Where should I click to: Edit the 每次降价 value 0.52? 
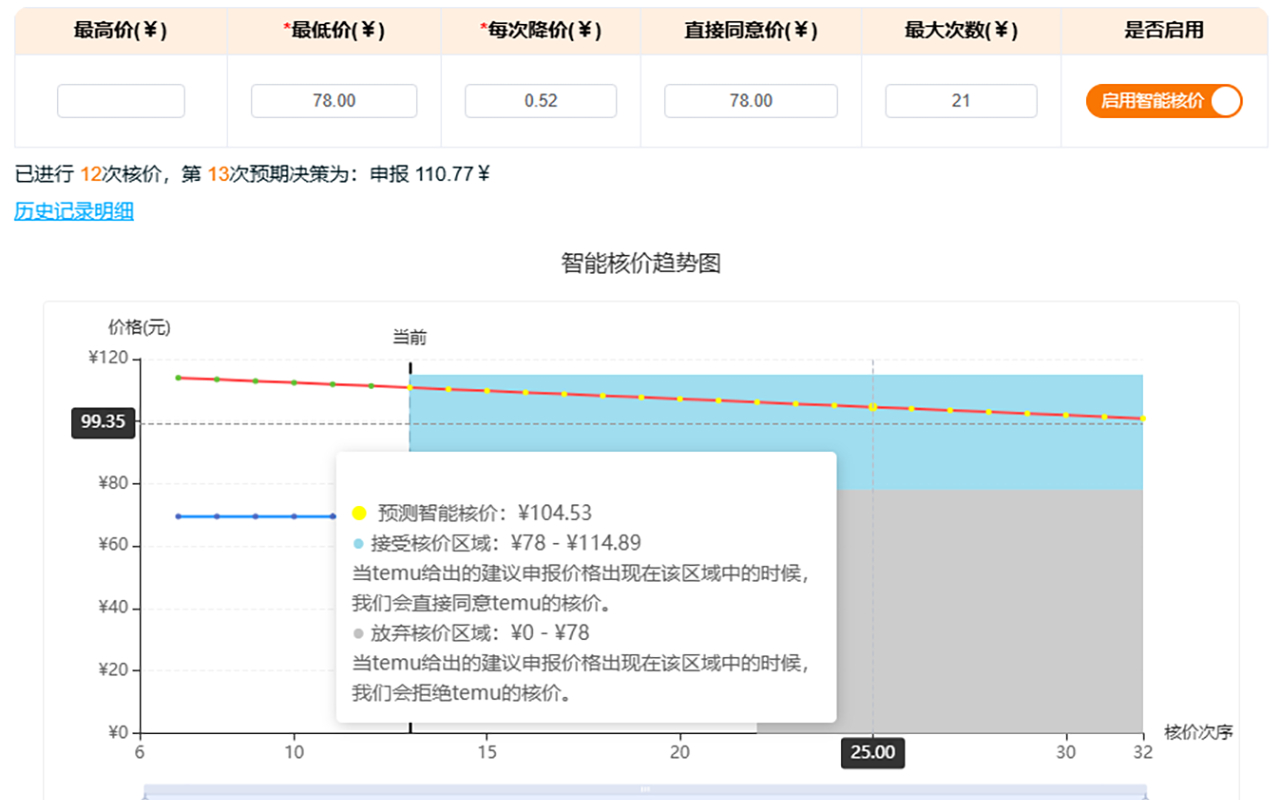(540, 100)
